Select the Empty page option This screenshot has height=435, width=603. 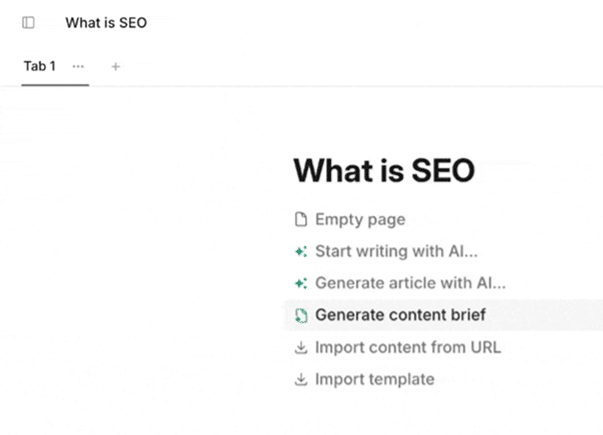[x=360, y=220]
